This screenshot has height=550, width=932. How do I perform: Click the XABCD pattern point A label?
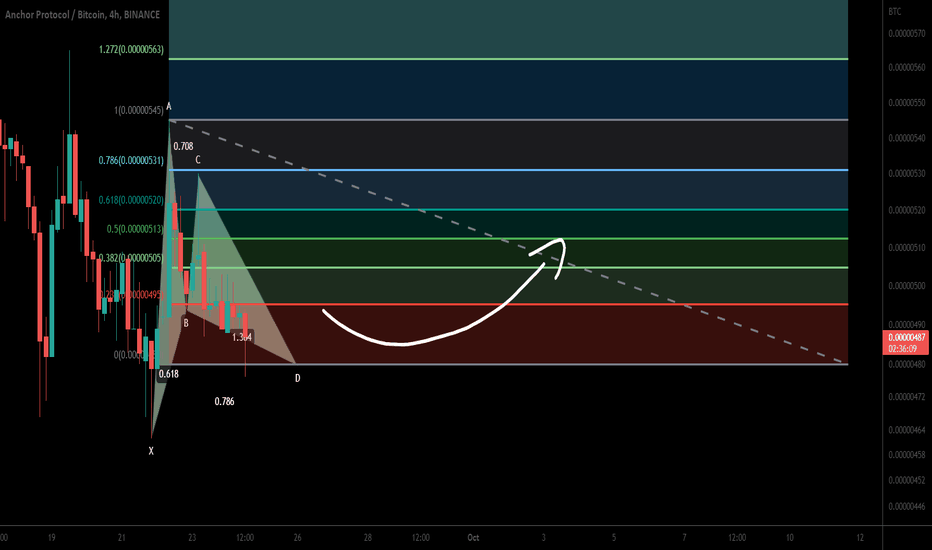[169, 106]
